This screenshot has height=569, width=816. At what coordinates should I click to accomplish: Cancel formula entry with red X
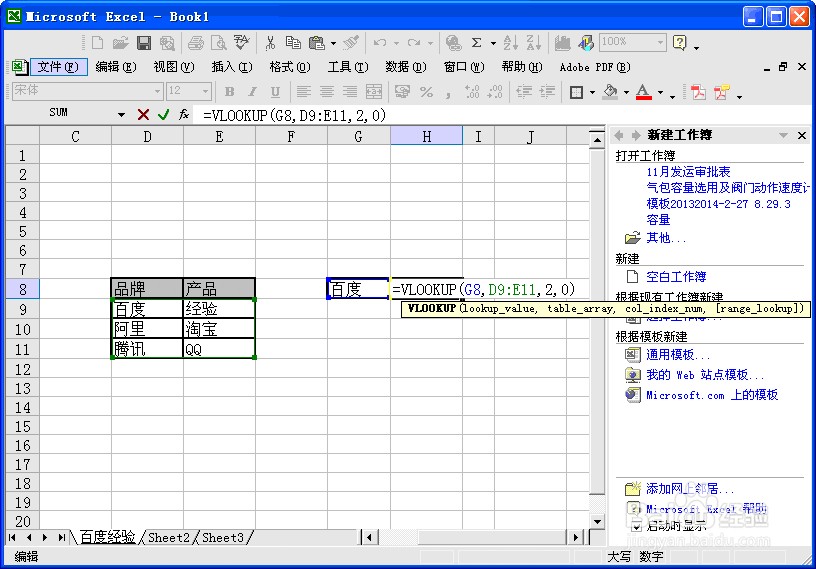click(143, 115)
